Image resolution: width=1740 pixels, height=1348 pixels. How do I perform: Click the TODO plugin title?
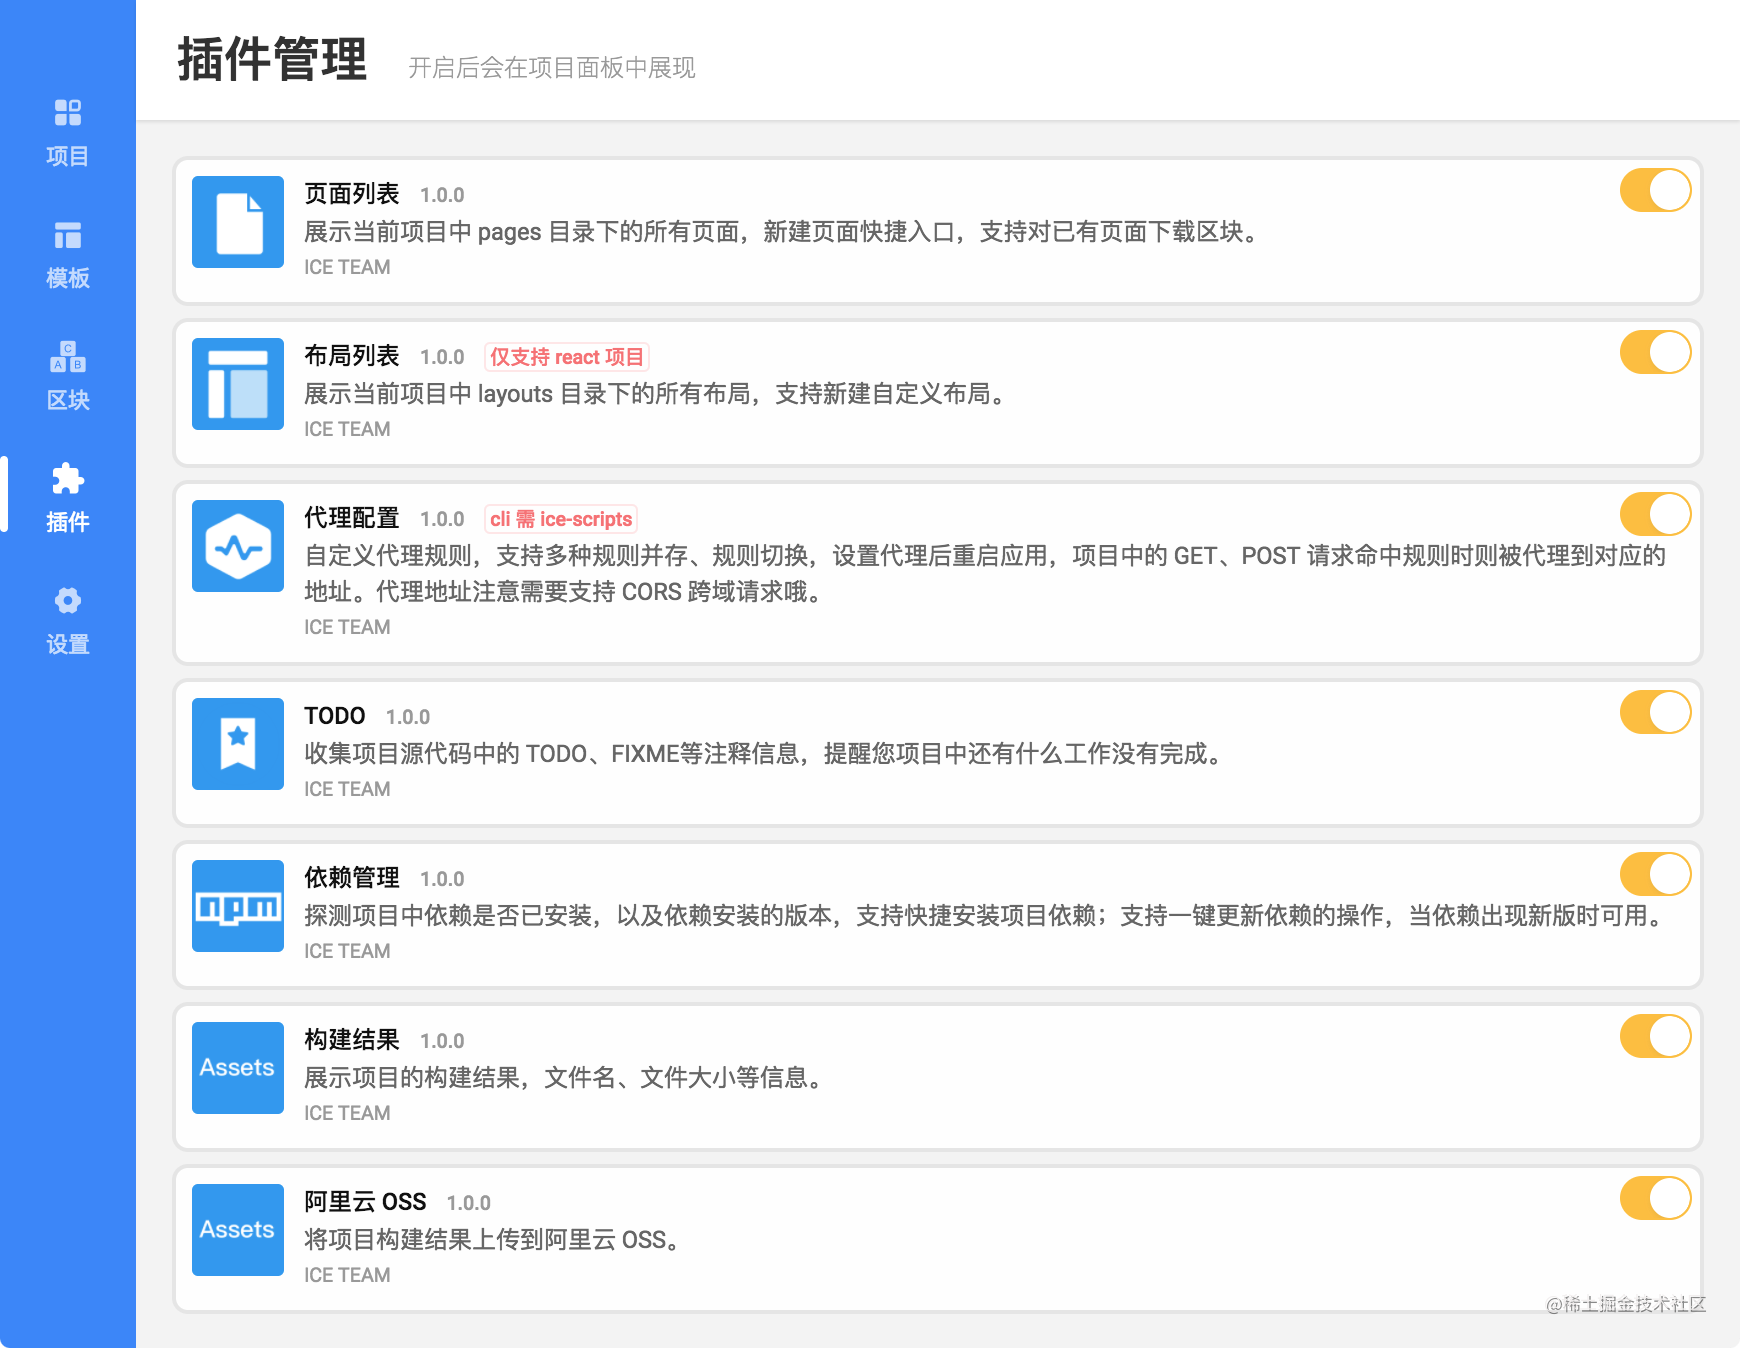coord(335,715)
